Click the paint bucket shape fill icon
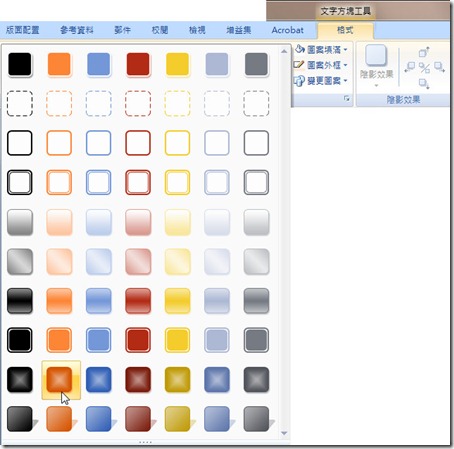Image resolution: width=454 pixels, height=449 pixels. (300, 49)
